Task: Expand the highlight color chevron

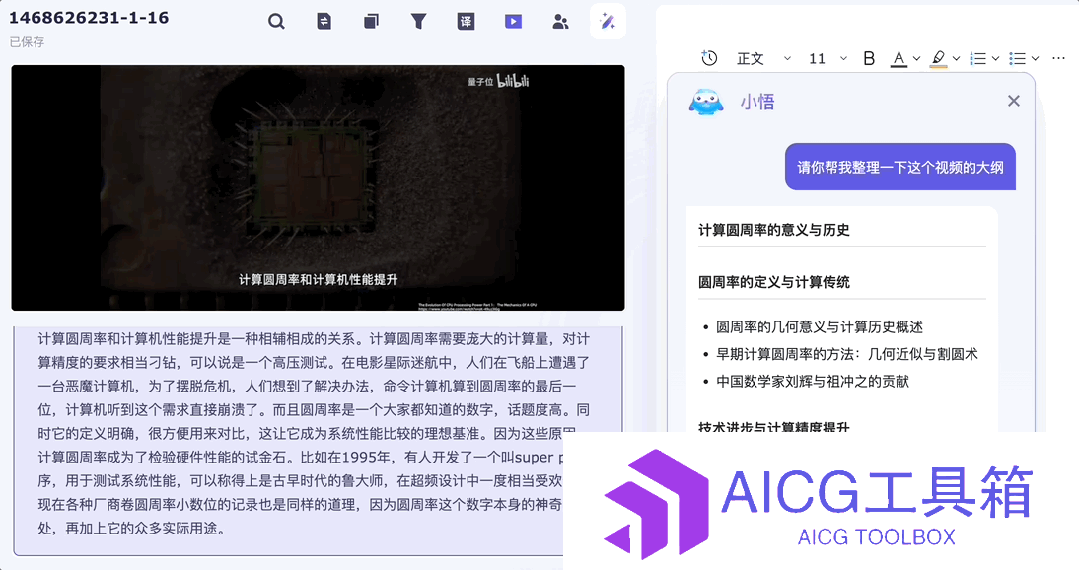Action: (956, 59)
